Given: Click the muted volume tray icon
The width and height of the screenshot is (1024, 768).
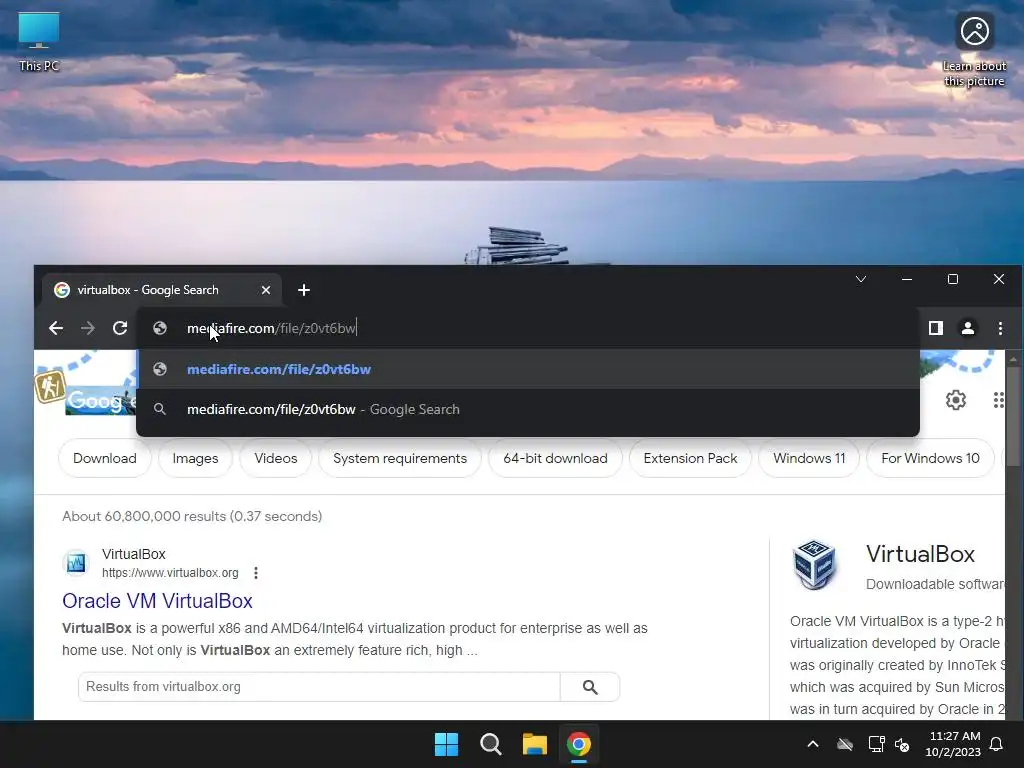Looking at the screenshot, I should (902, 744).
